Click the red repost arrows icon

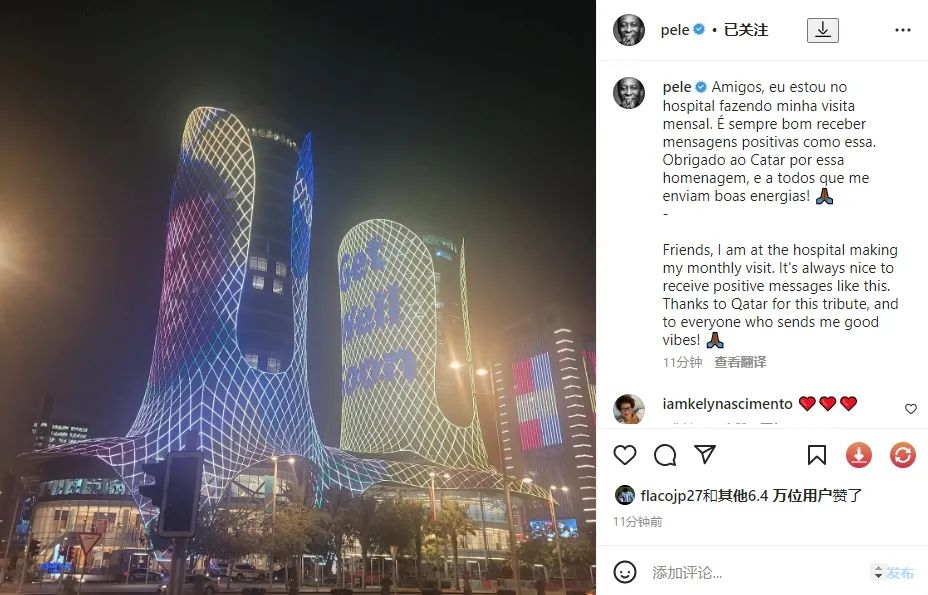coord(903,455)
